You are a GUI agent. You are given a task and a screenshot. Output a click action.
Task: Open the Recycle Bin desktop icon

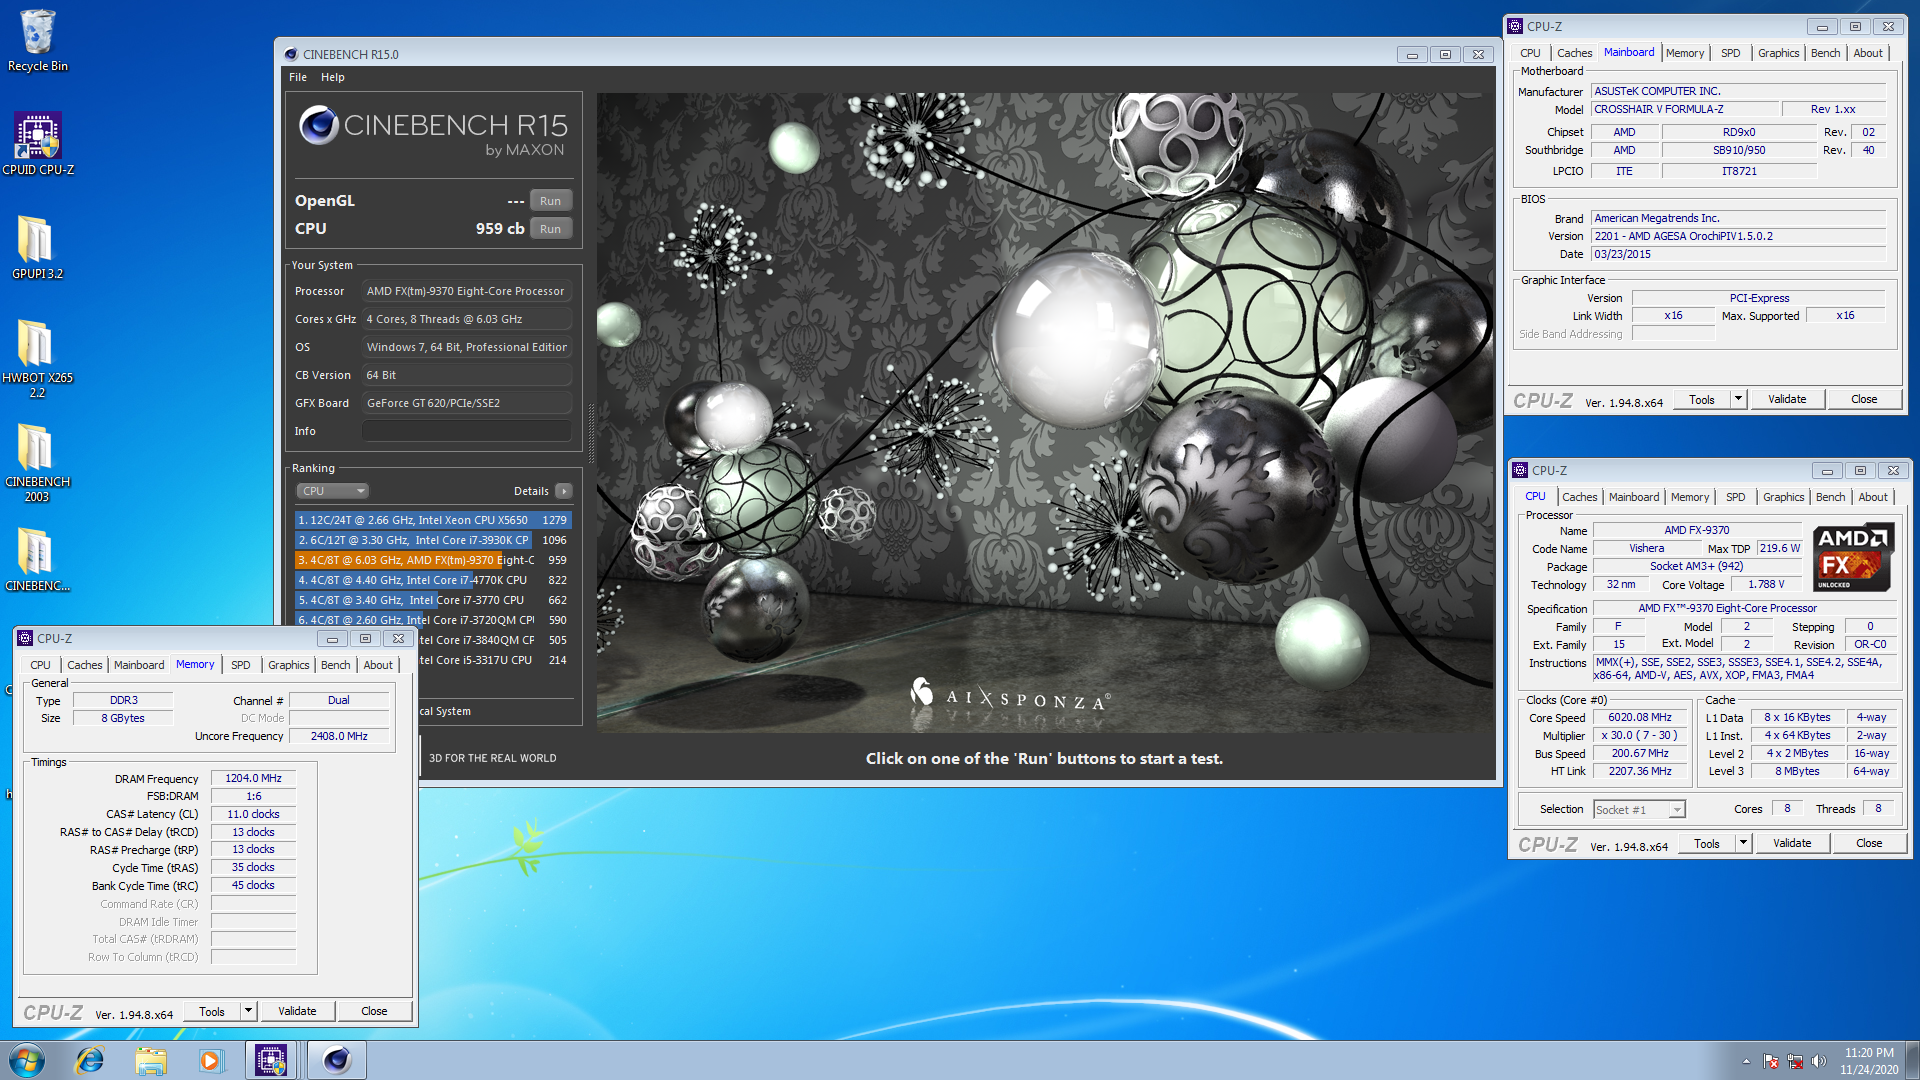pos(38,40)
